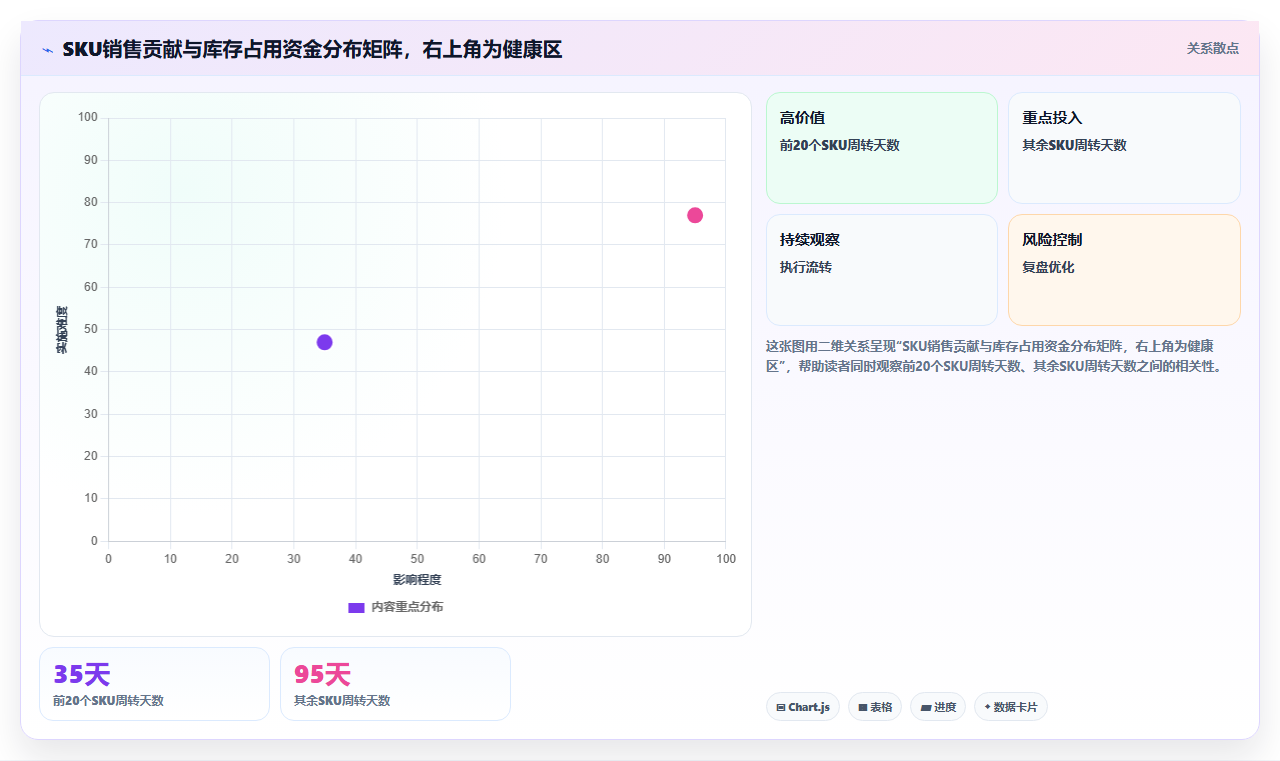Viewport: 1280px width, 761px height.
Task: Select the 数据卡片 tag
Action: (x=1011, y=707)
